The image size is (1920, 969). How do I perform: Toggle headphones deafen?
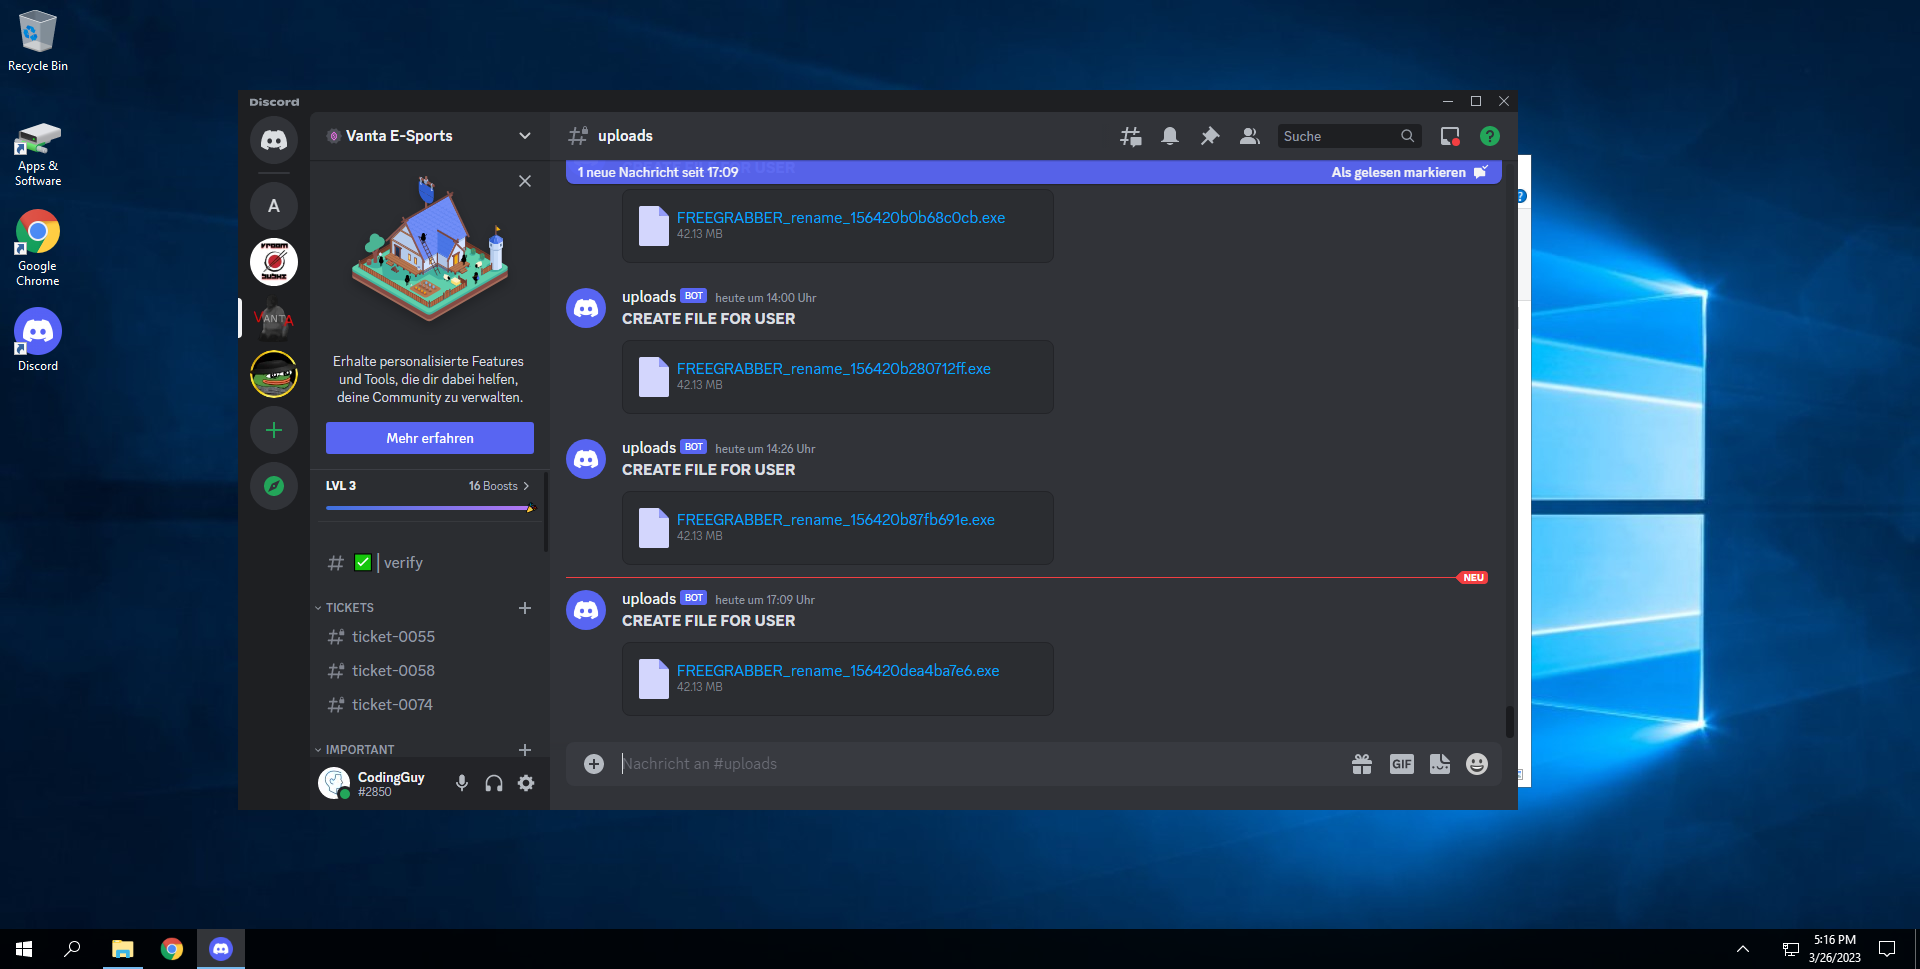pyautogui.click(x=494, y=783)
